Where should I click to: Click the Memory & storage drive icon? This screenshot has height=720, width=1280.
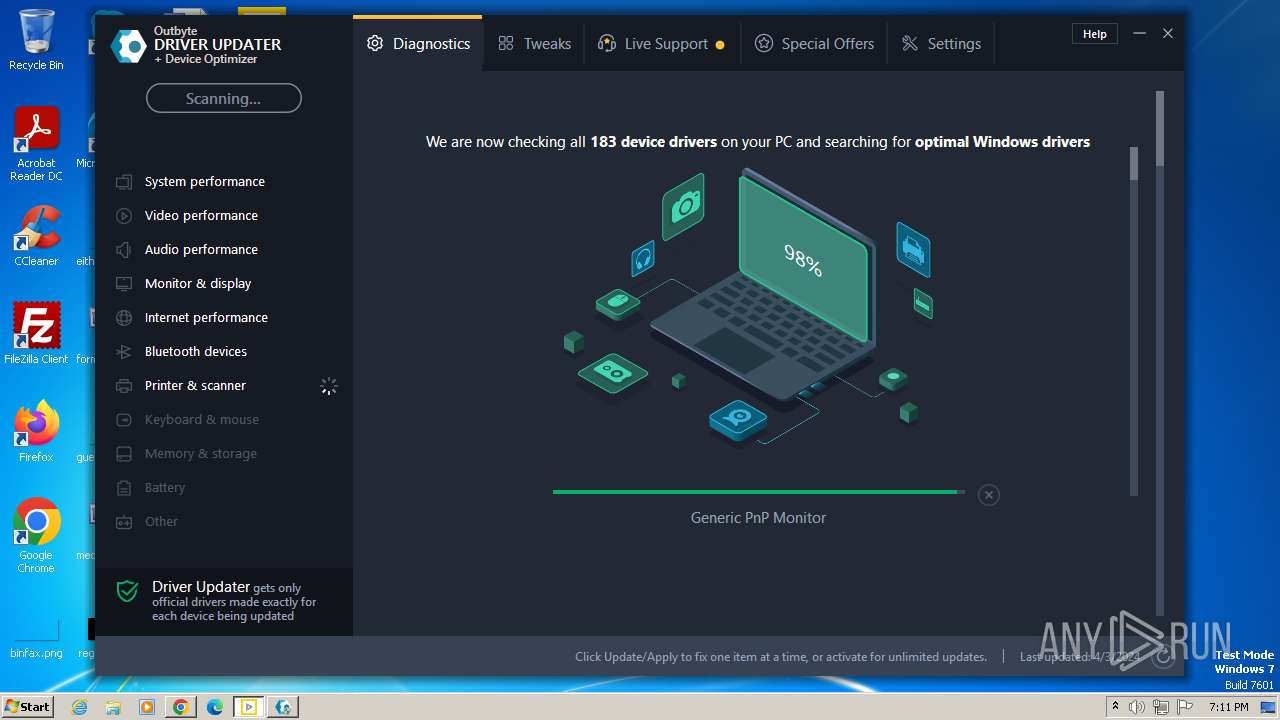coord(124,454)
